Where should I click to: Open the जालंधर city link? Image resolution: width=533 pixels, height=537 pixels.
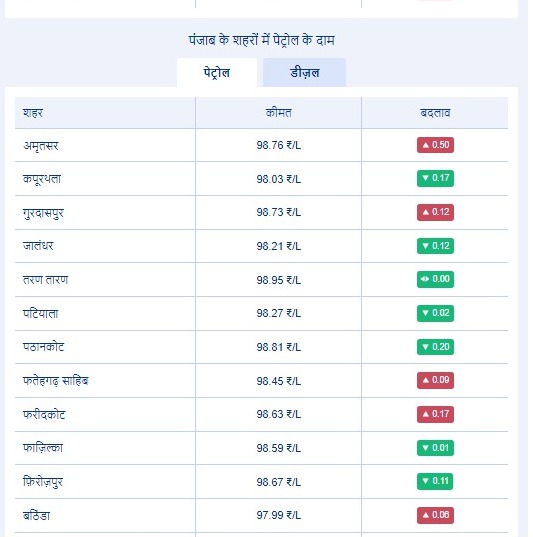(38, 246)
